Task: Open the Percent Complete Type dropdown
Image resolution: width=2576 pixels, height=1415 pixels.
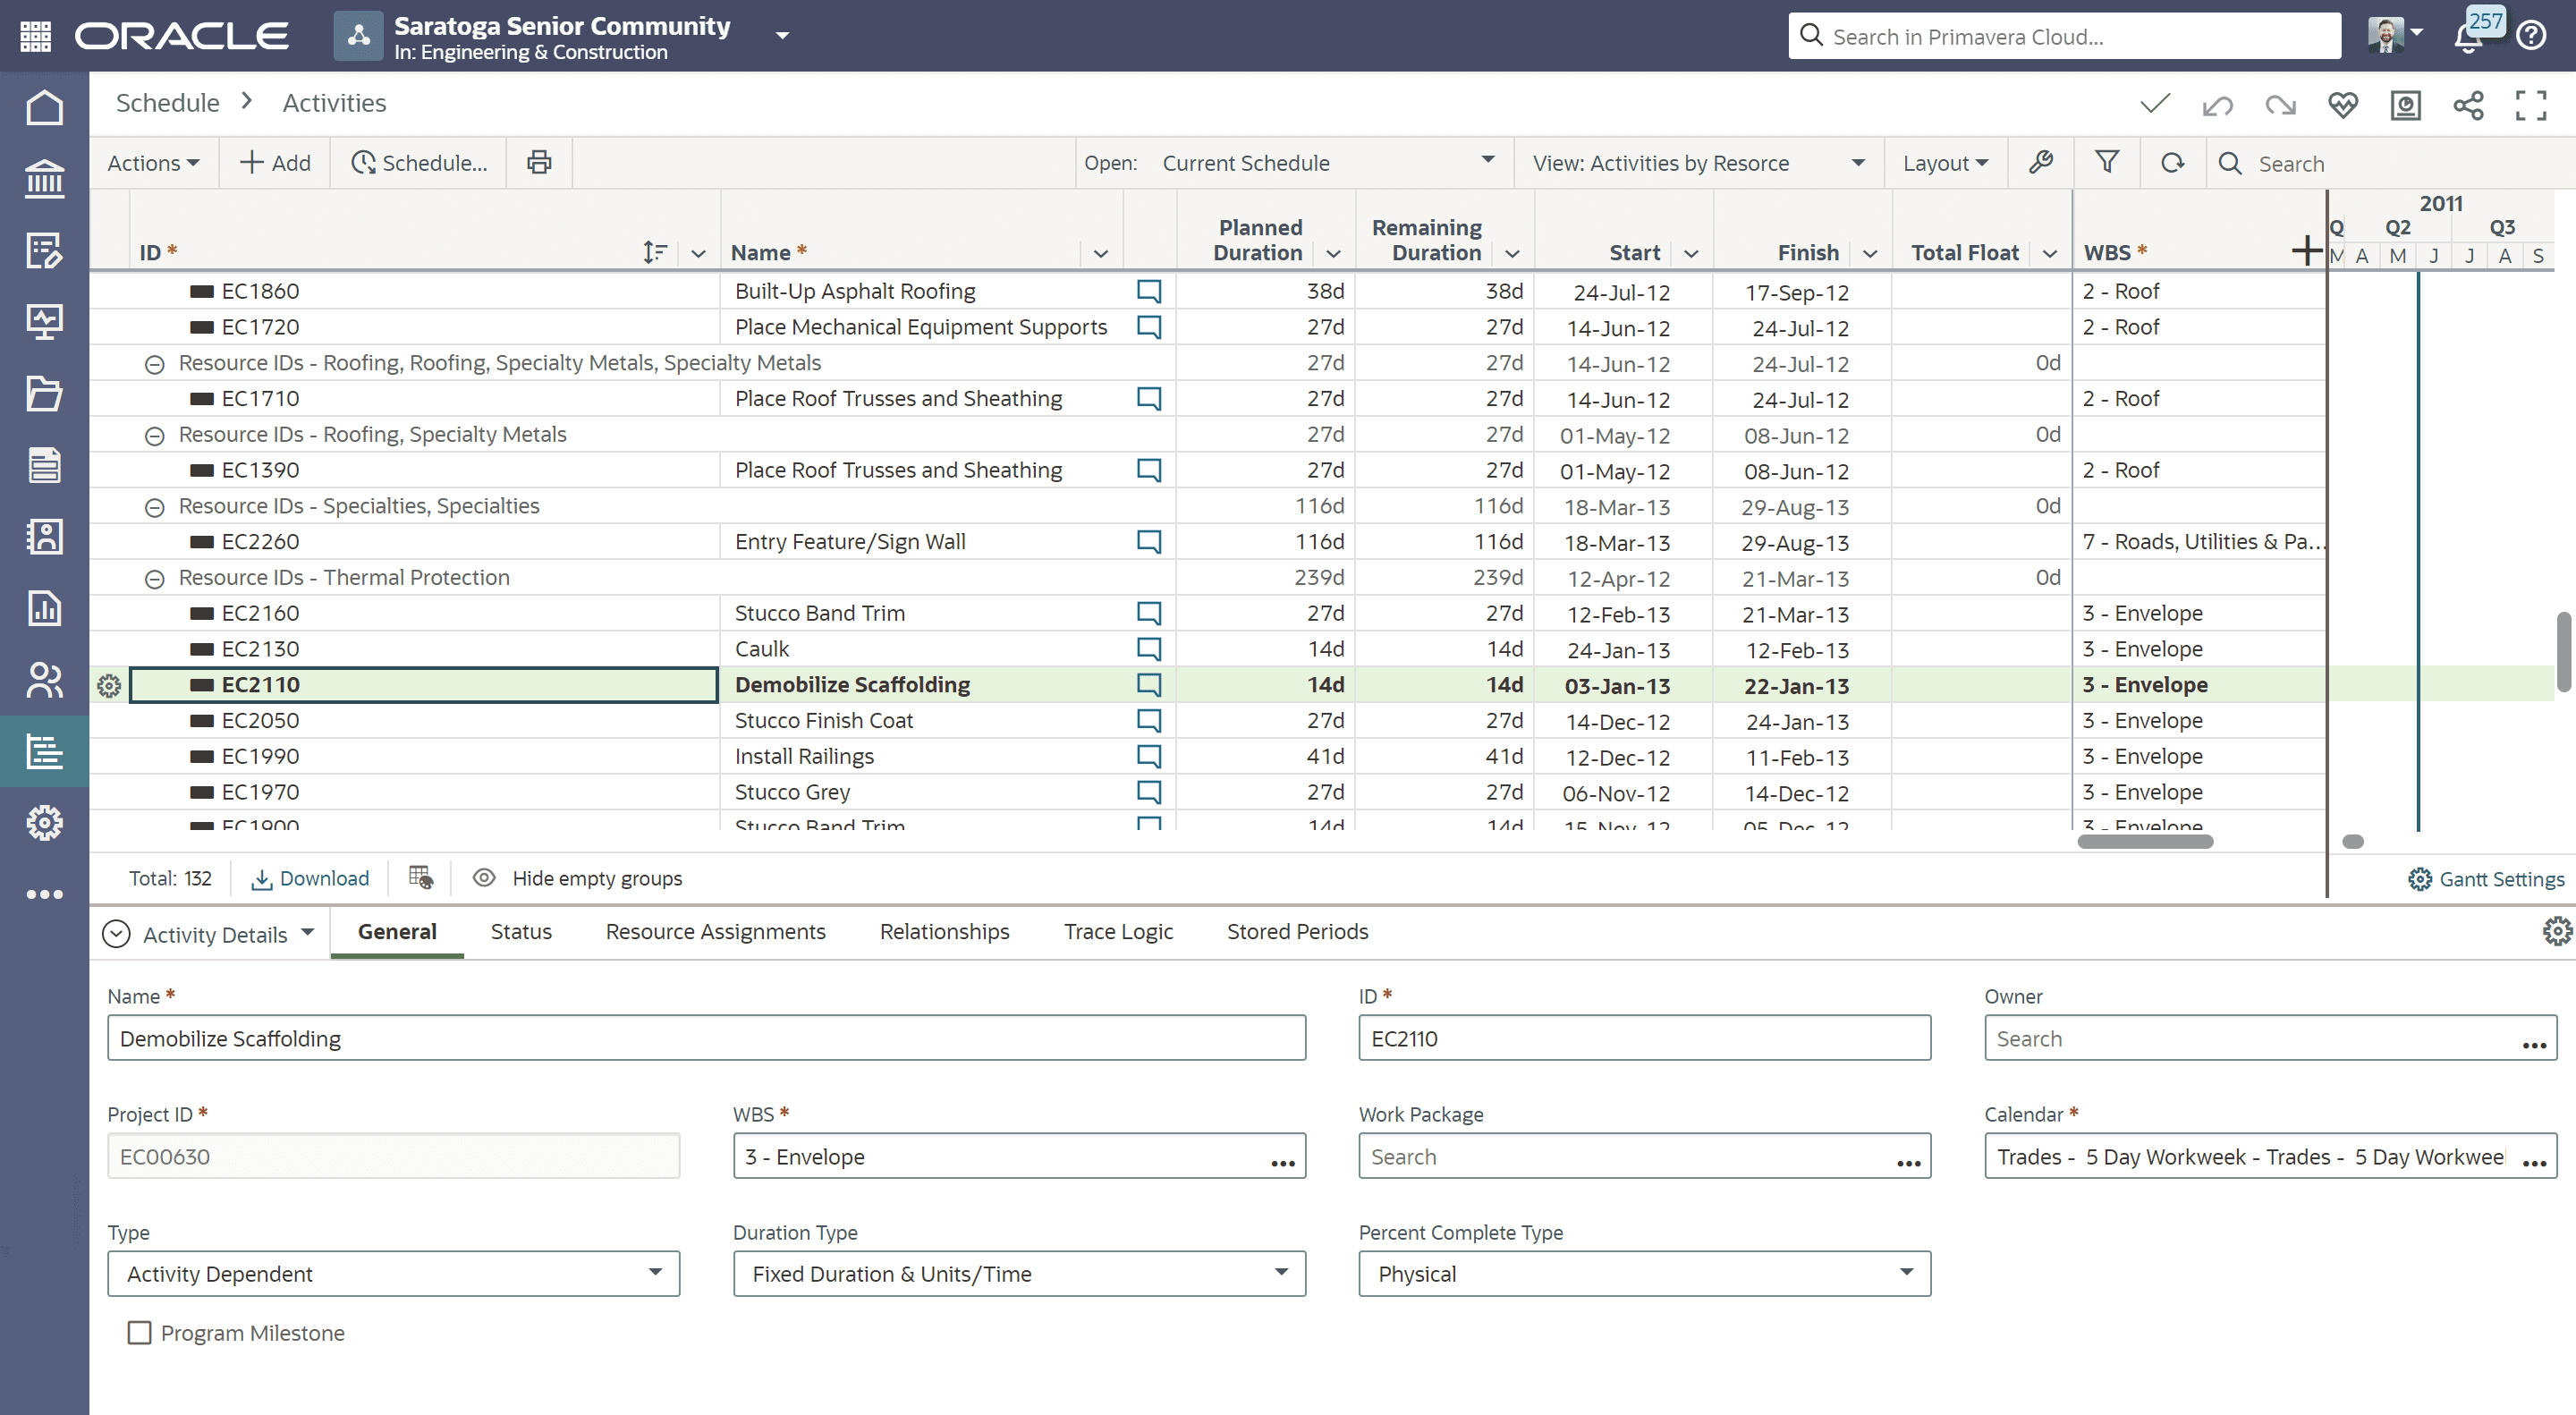Action: (x=1644, y=1273)
